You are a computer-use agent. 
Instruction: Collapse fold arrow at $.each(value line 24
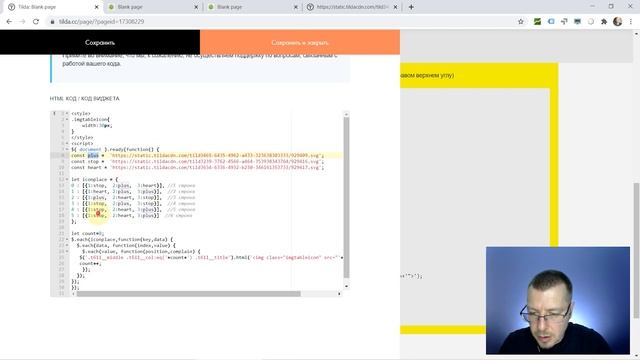point(67,251)
